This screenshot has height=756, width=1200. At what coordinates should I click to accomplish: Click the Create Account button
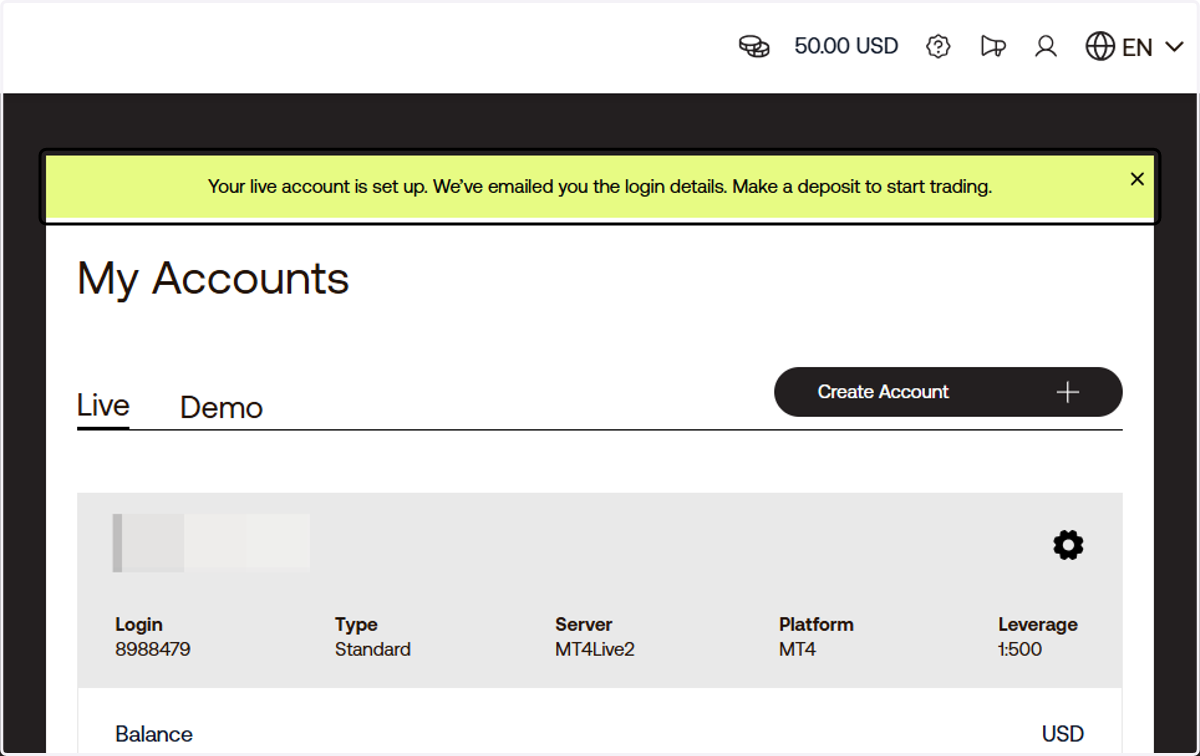[948, 392]
